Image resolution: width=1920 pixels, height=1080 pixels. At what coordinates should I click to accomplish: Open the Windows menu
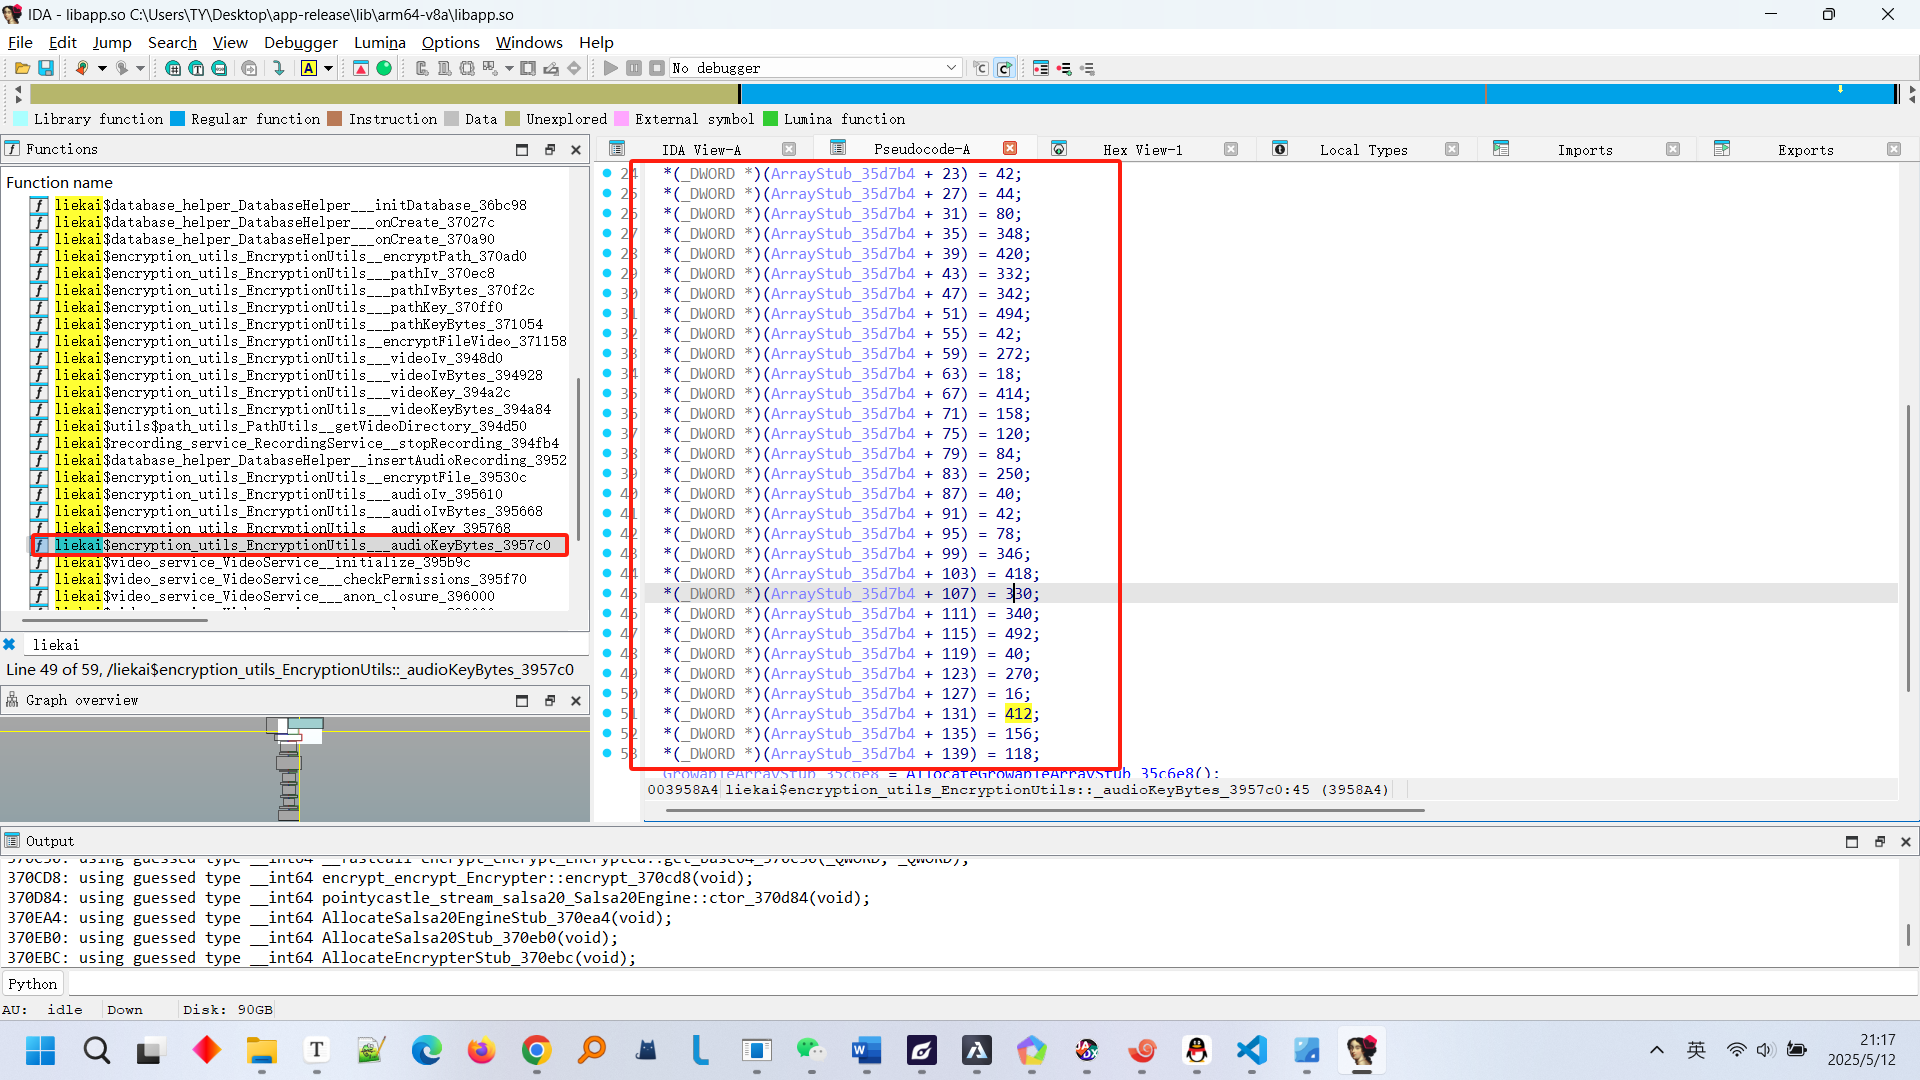pos(529,42)
